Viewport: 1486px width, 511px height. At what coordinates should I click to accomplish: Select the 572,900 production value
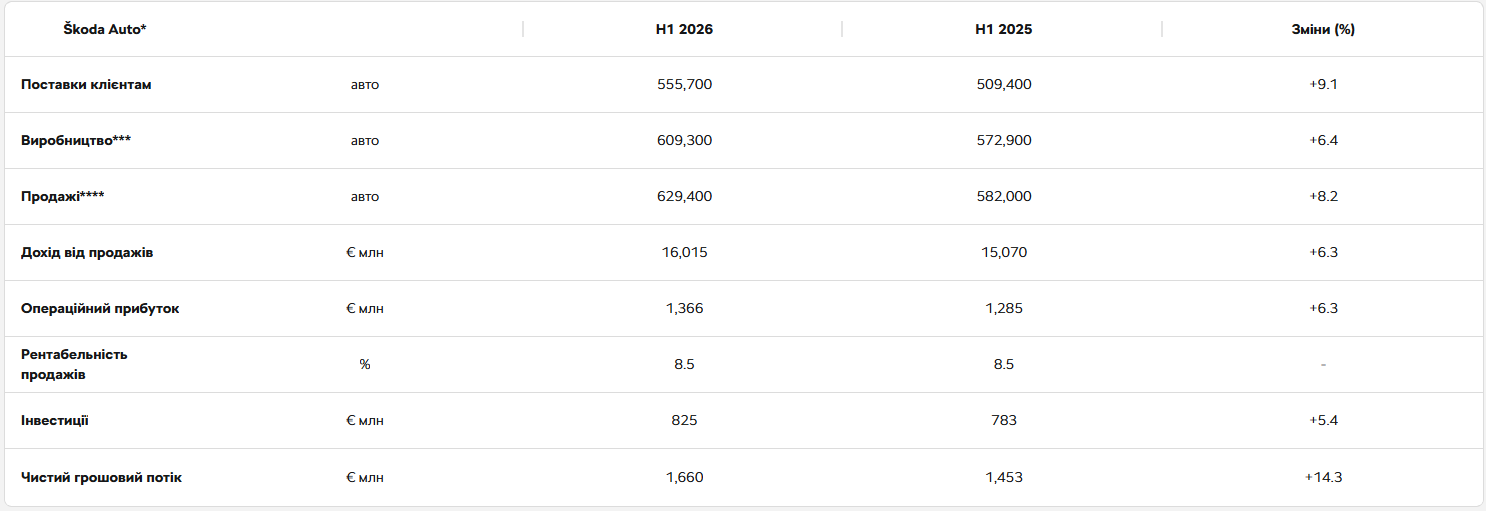tap(1004, 141)
